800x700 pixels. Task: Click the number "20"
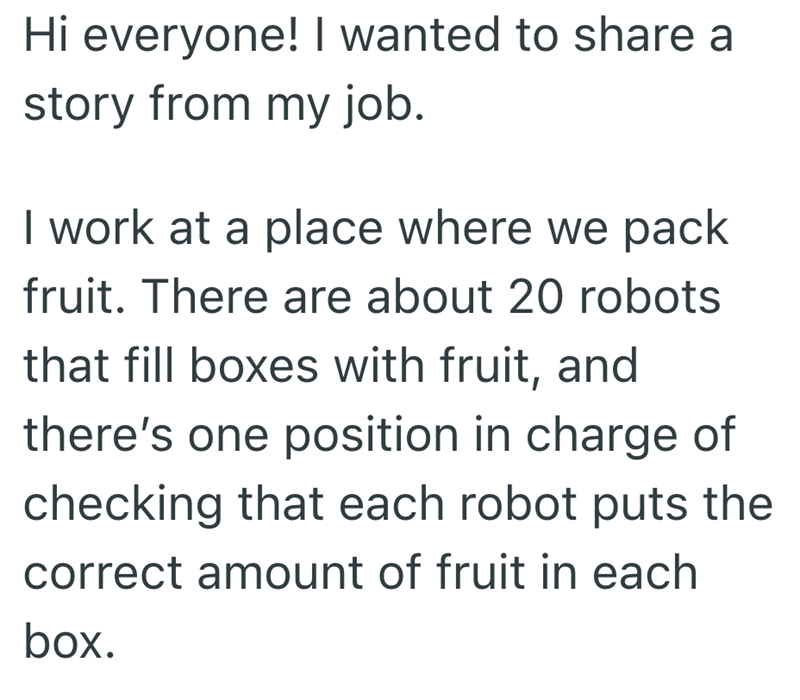coord(522,299)
